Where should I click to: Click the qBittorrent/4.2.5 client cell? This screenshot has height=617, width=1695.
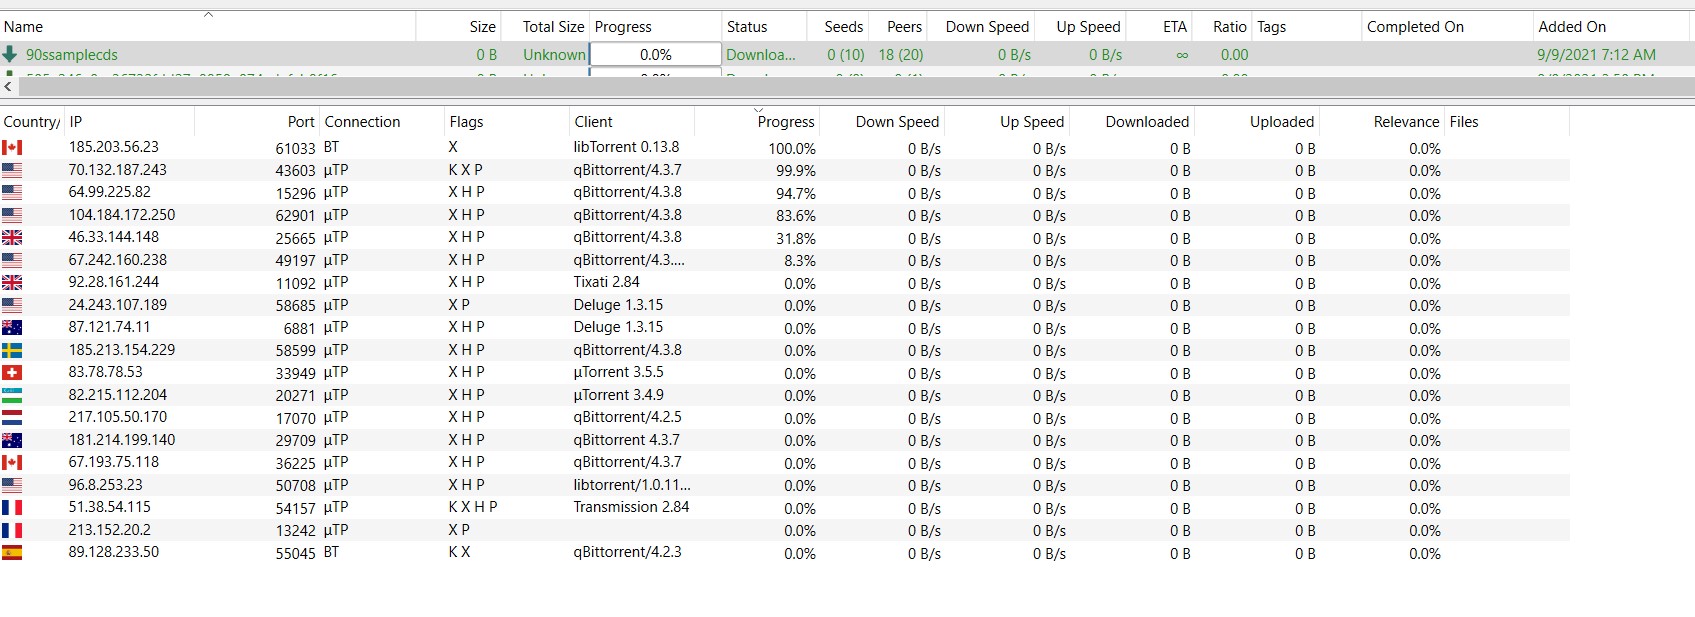(x=627, y=417)
